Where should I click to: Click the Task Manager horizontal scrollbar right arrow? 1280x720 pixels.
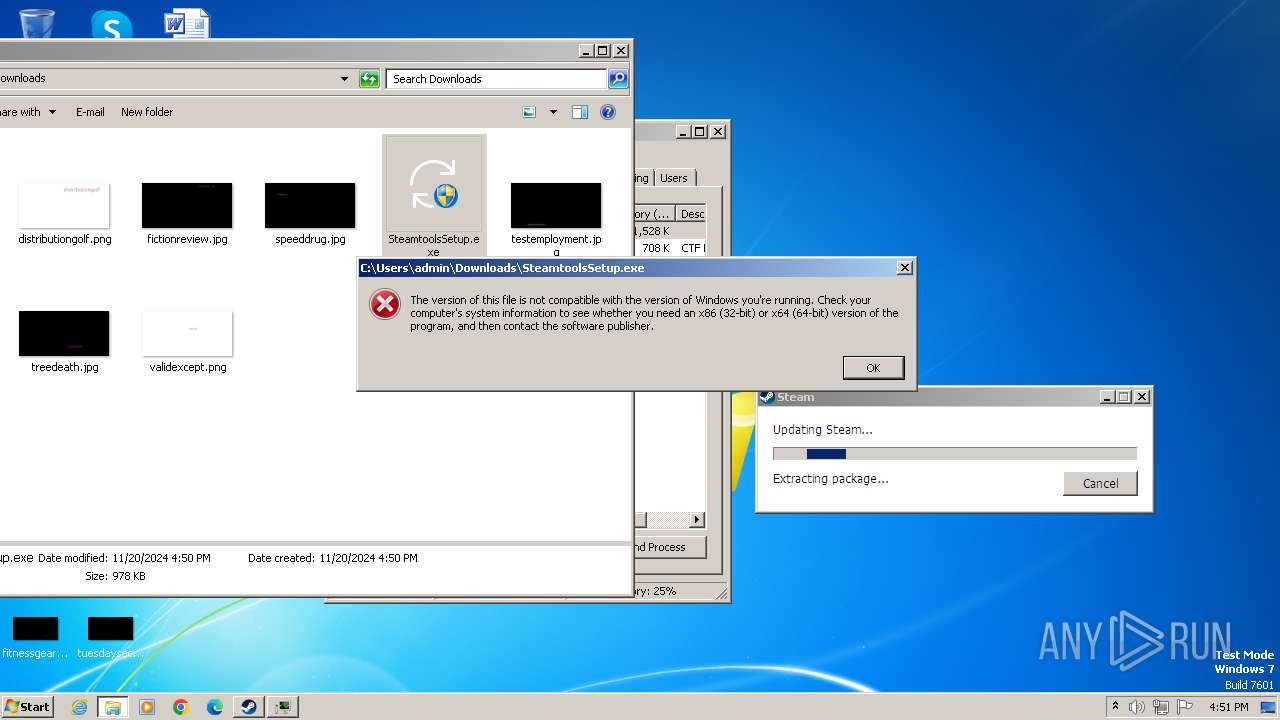[697, 520]
